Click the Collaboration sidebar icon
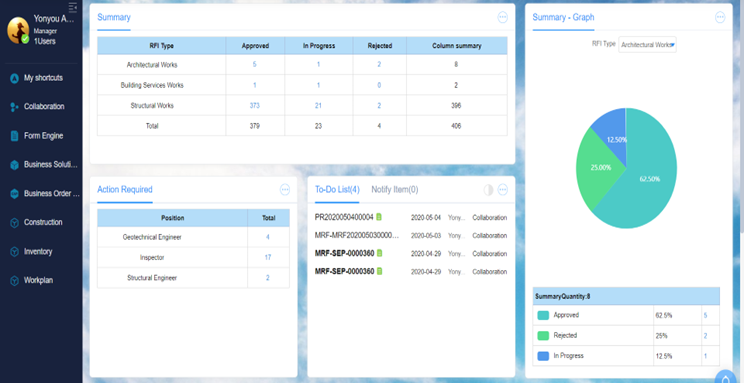 coord(14,107)
